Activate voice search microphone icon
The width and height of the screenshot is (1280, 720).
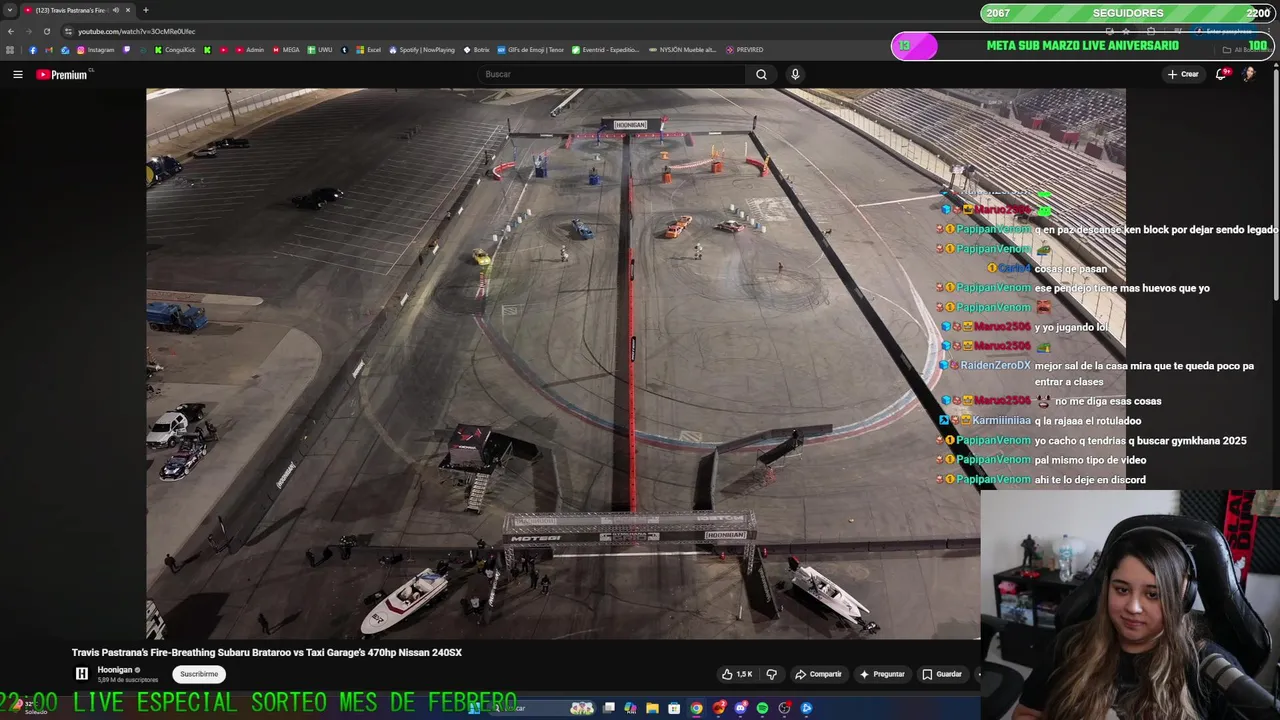coord(795,74)
